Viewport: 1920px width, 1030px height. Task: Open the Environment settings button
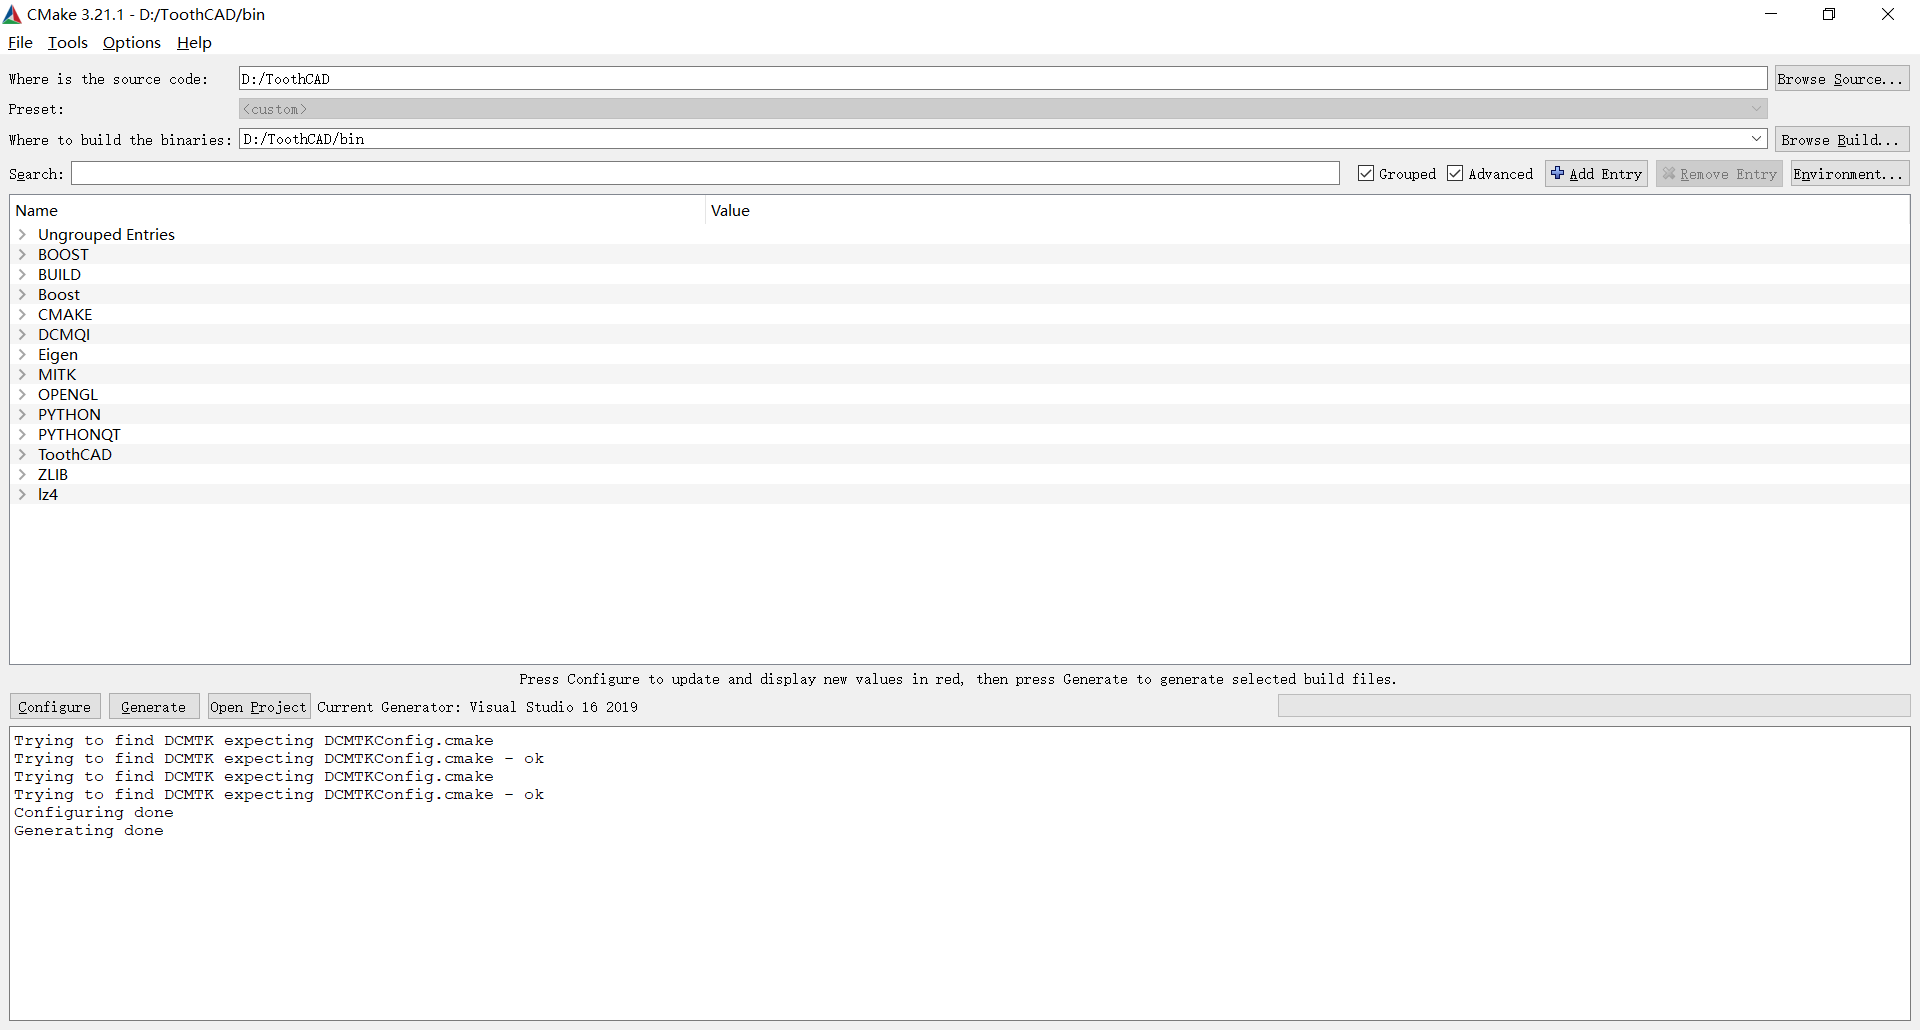pos(1850,174)
